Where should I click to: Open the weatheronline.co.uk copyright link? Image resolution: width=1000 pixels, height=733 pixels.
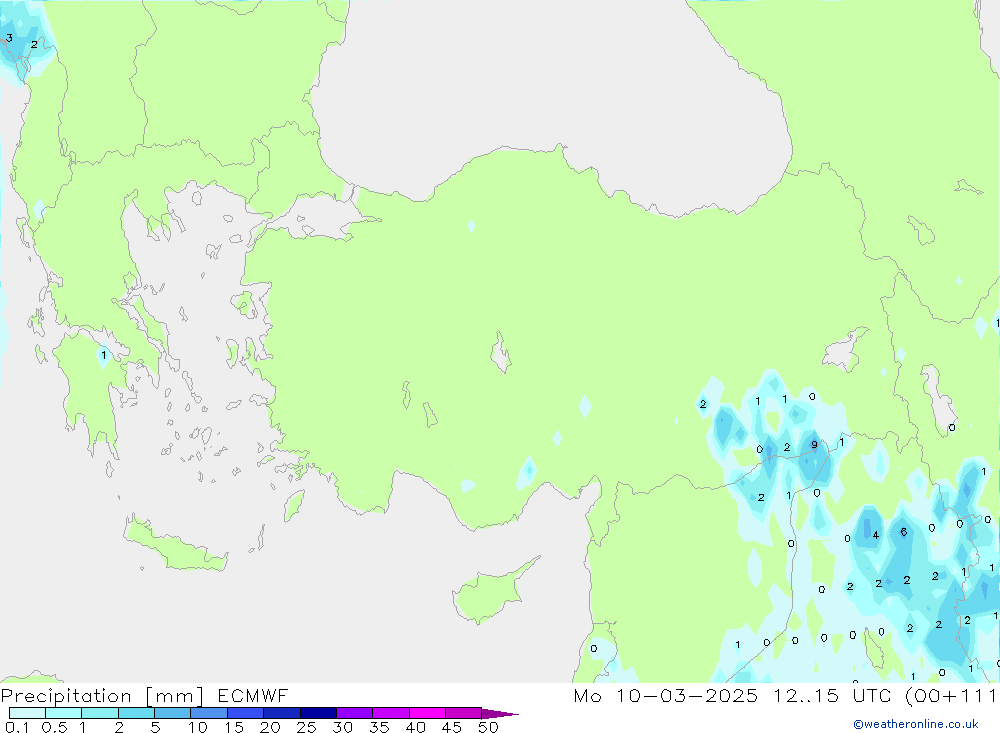point(916,724)
